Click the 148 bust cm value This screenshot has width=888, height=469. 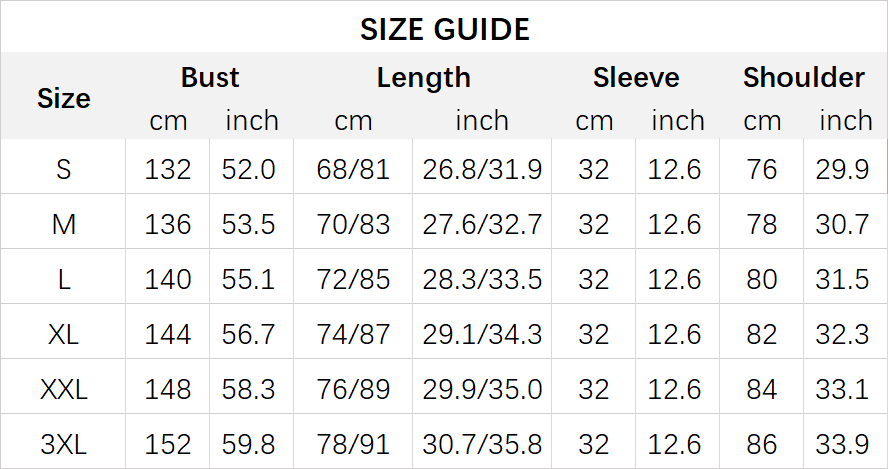click(167, 388)
